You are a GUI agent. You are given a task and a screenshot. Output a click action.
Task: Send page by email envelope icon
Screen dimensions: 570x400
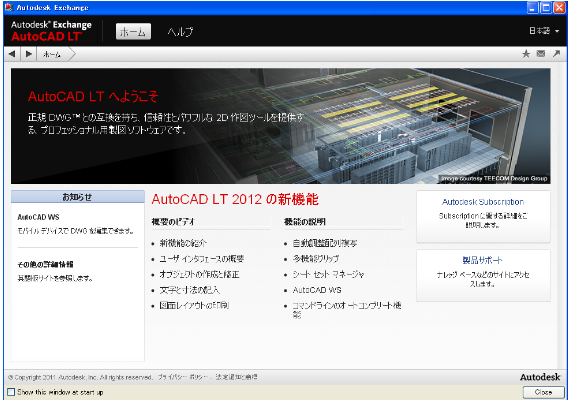[x=541, y=54]
